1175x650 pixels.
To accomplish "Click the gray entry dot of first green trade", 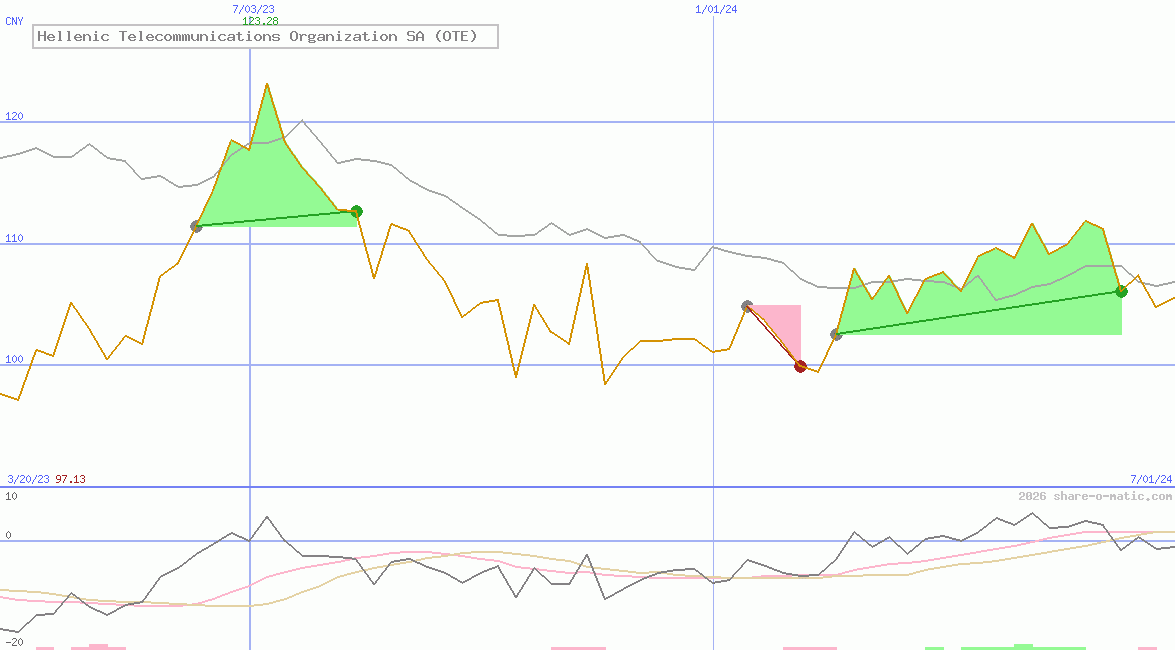I will (196, 227).
